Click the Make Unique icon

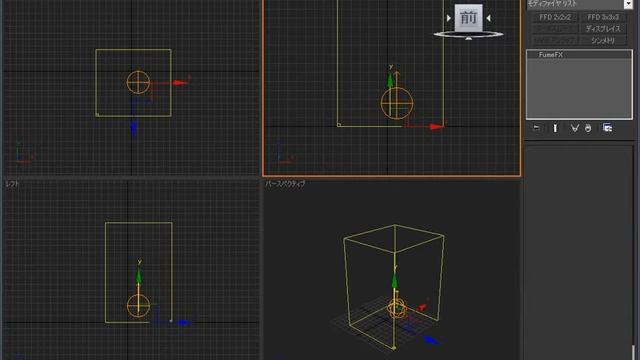pyautogui.click(x=575, y=128)
